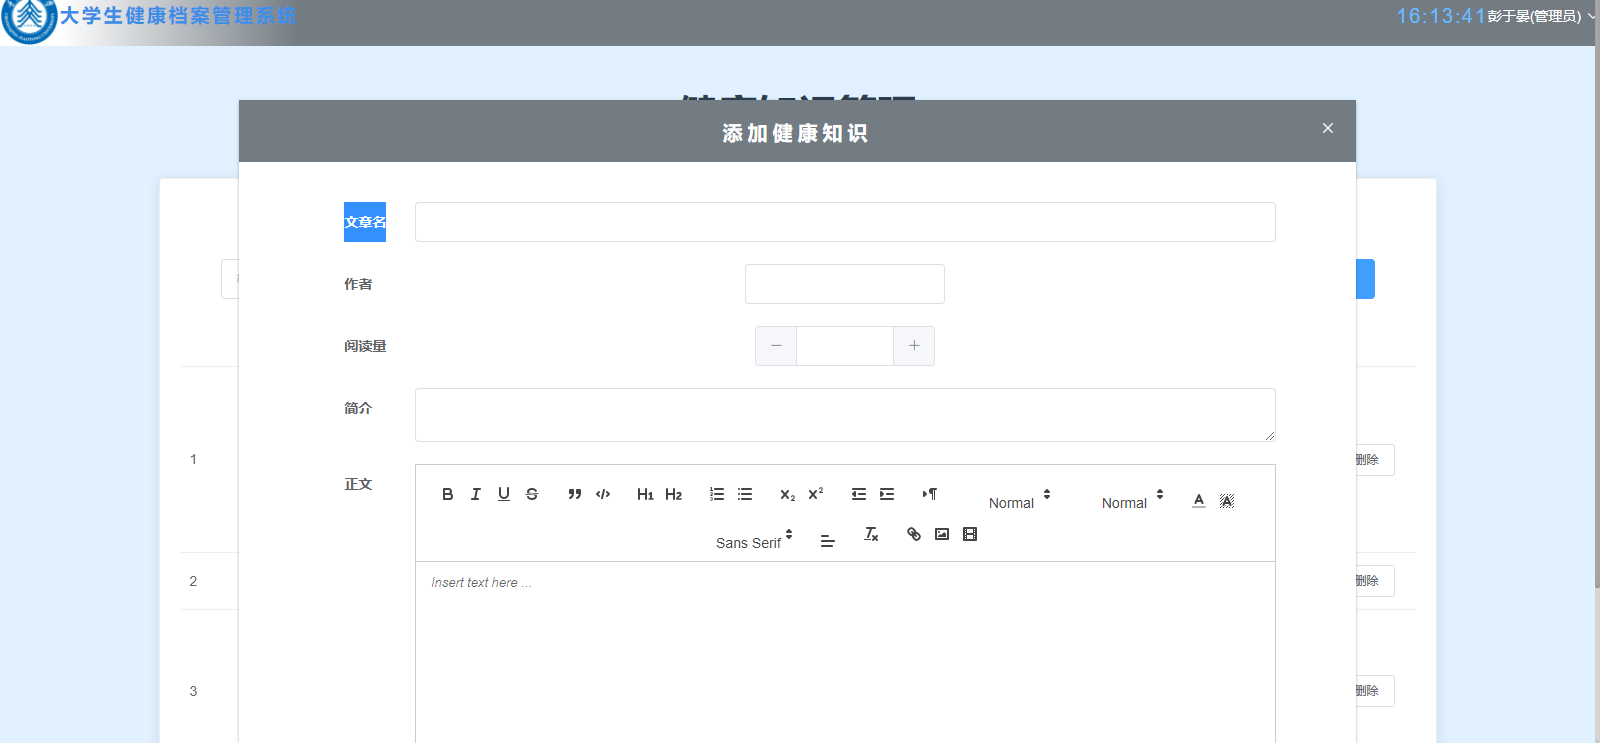This screenshot has height=743, width=1600.
Task: Apply bullet list formatting
Action: point(745,494)
